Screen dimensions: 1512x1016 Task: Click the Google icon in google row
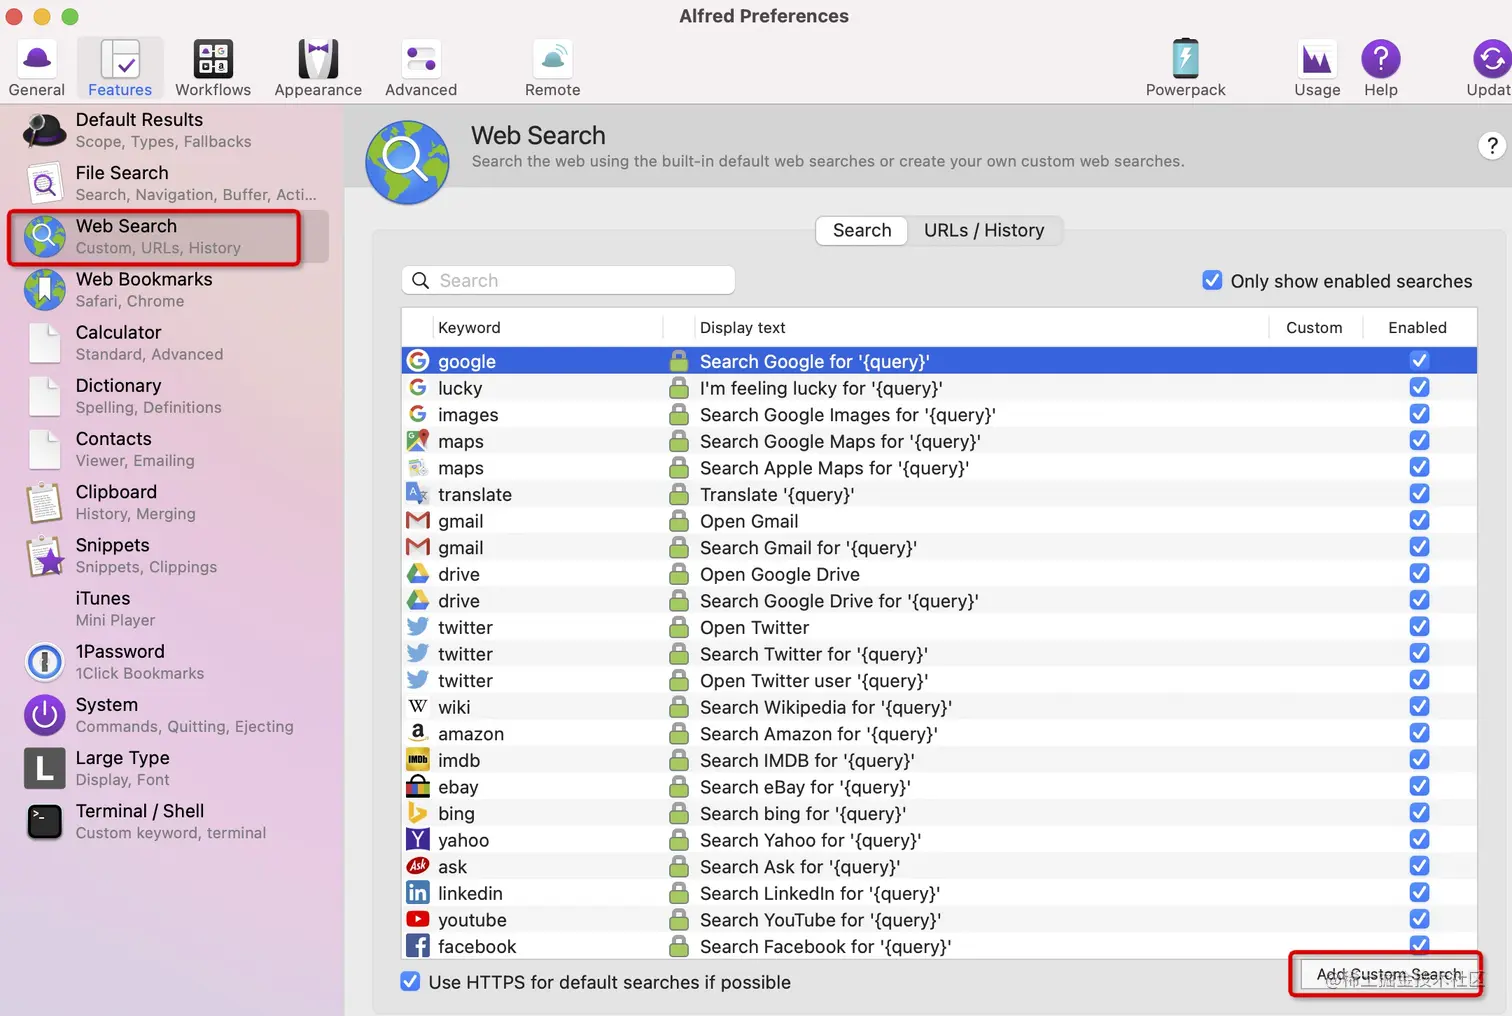[x=418, y=361]
